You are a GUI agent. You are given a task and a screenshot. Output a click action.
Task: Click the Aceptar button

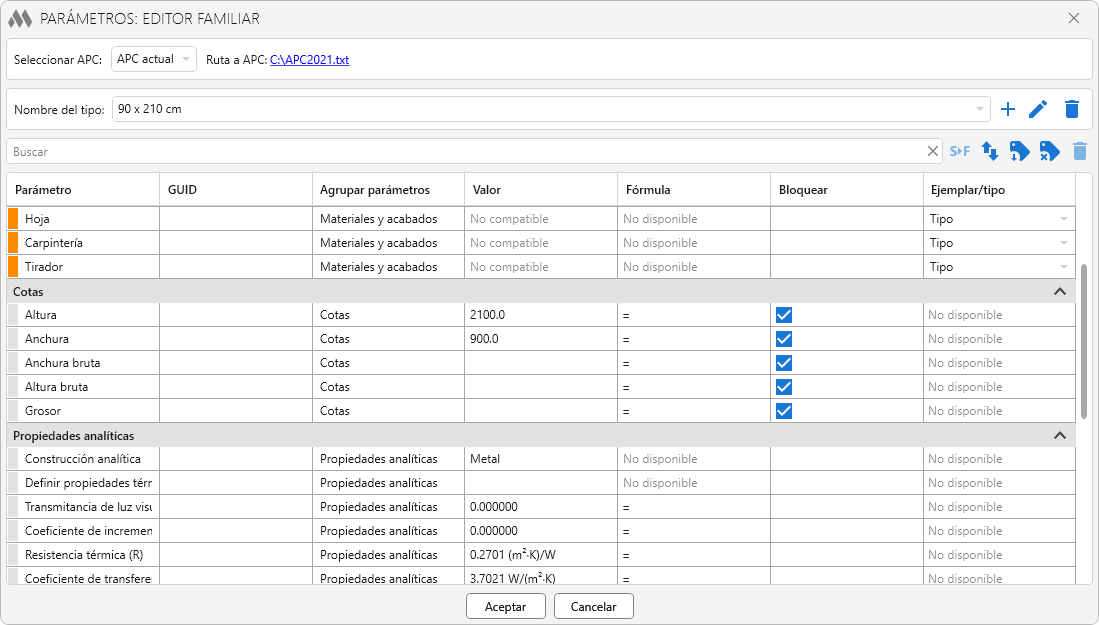coord(505,606)
